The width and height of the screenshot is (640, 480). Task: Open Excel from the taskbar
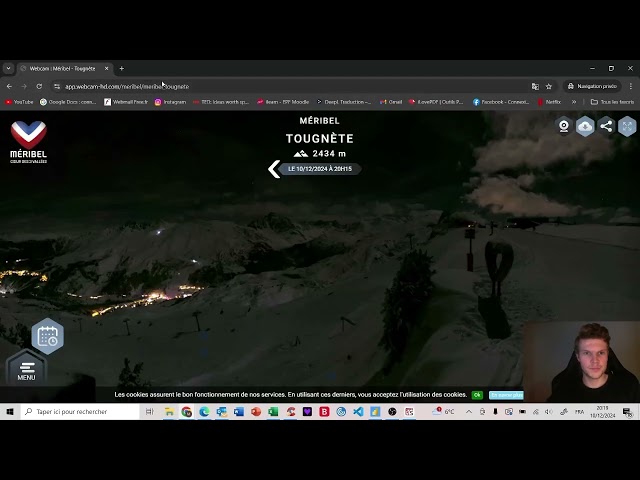pyautogui.click(x=273, y=411)
